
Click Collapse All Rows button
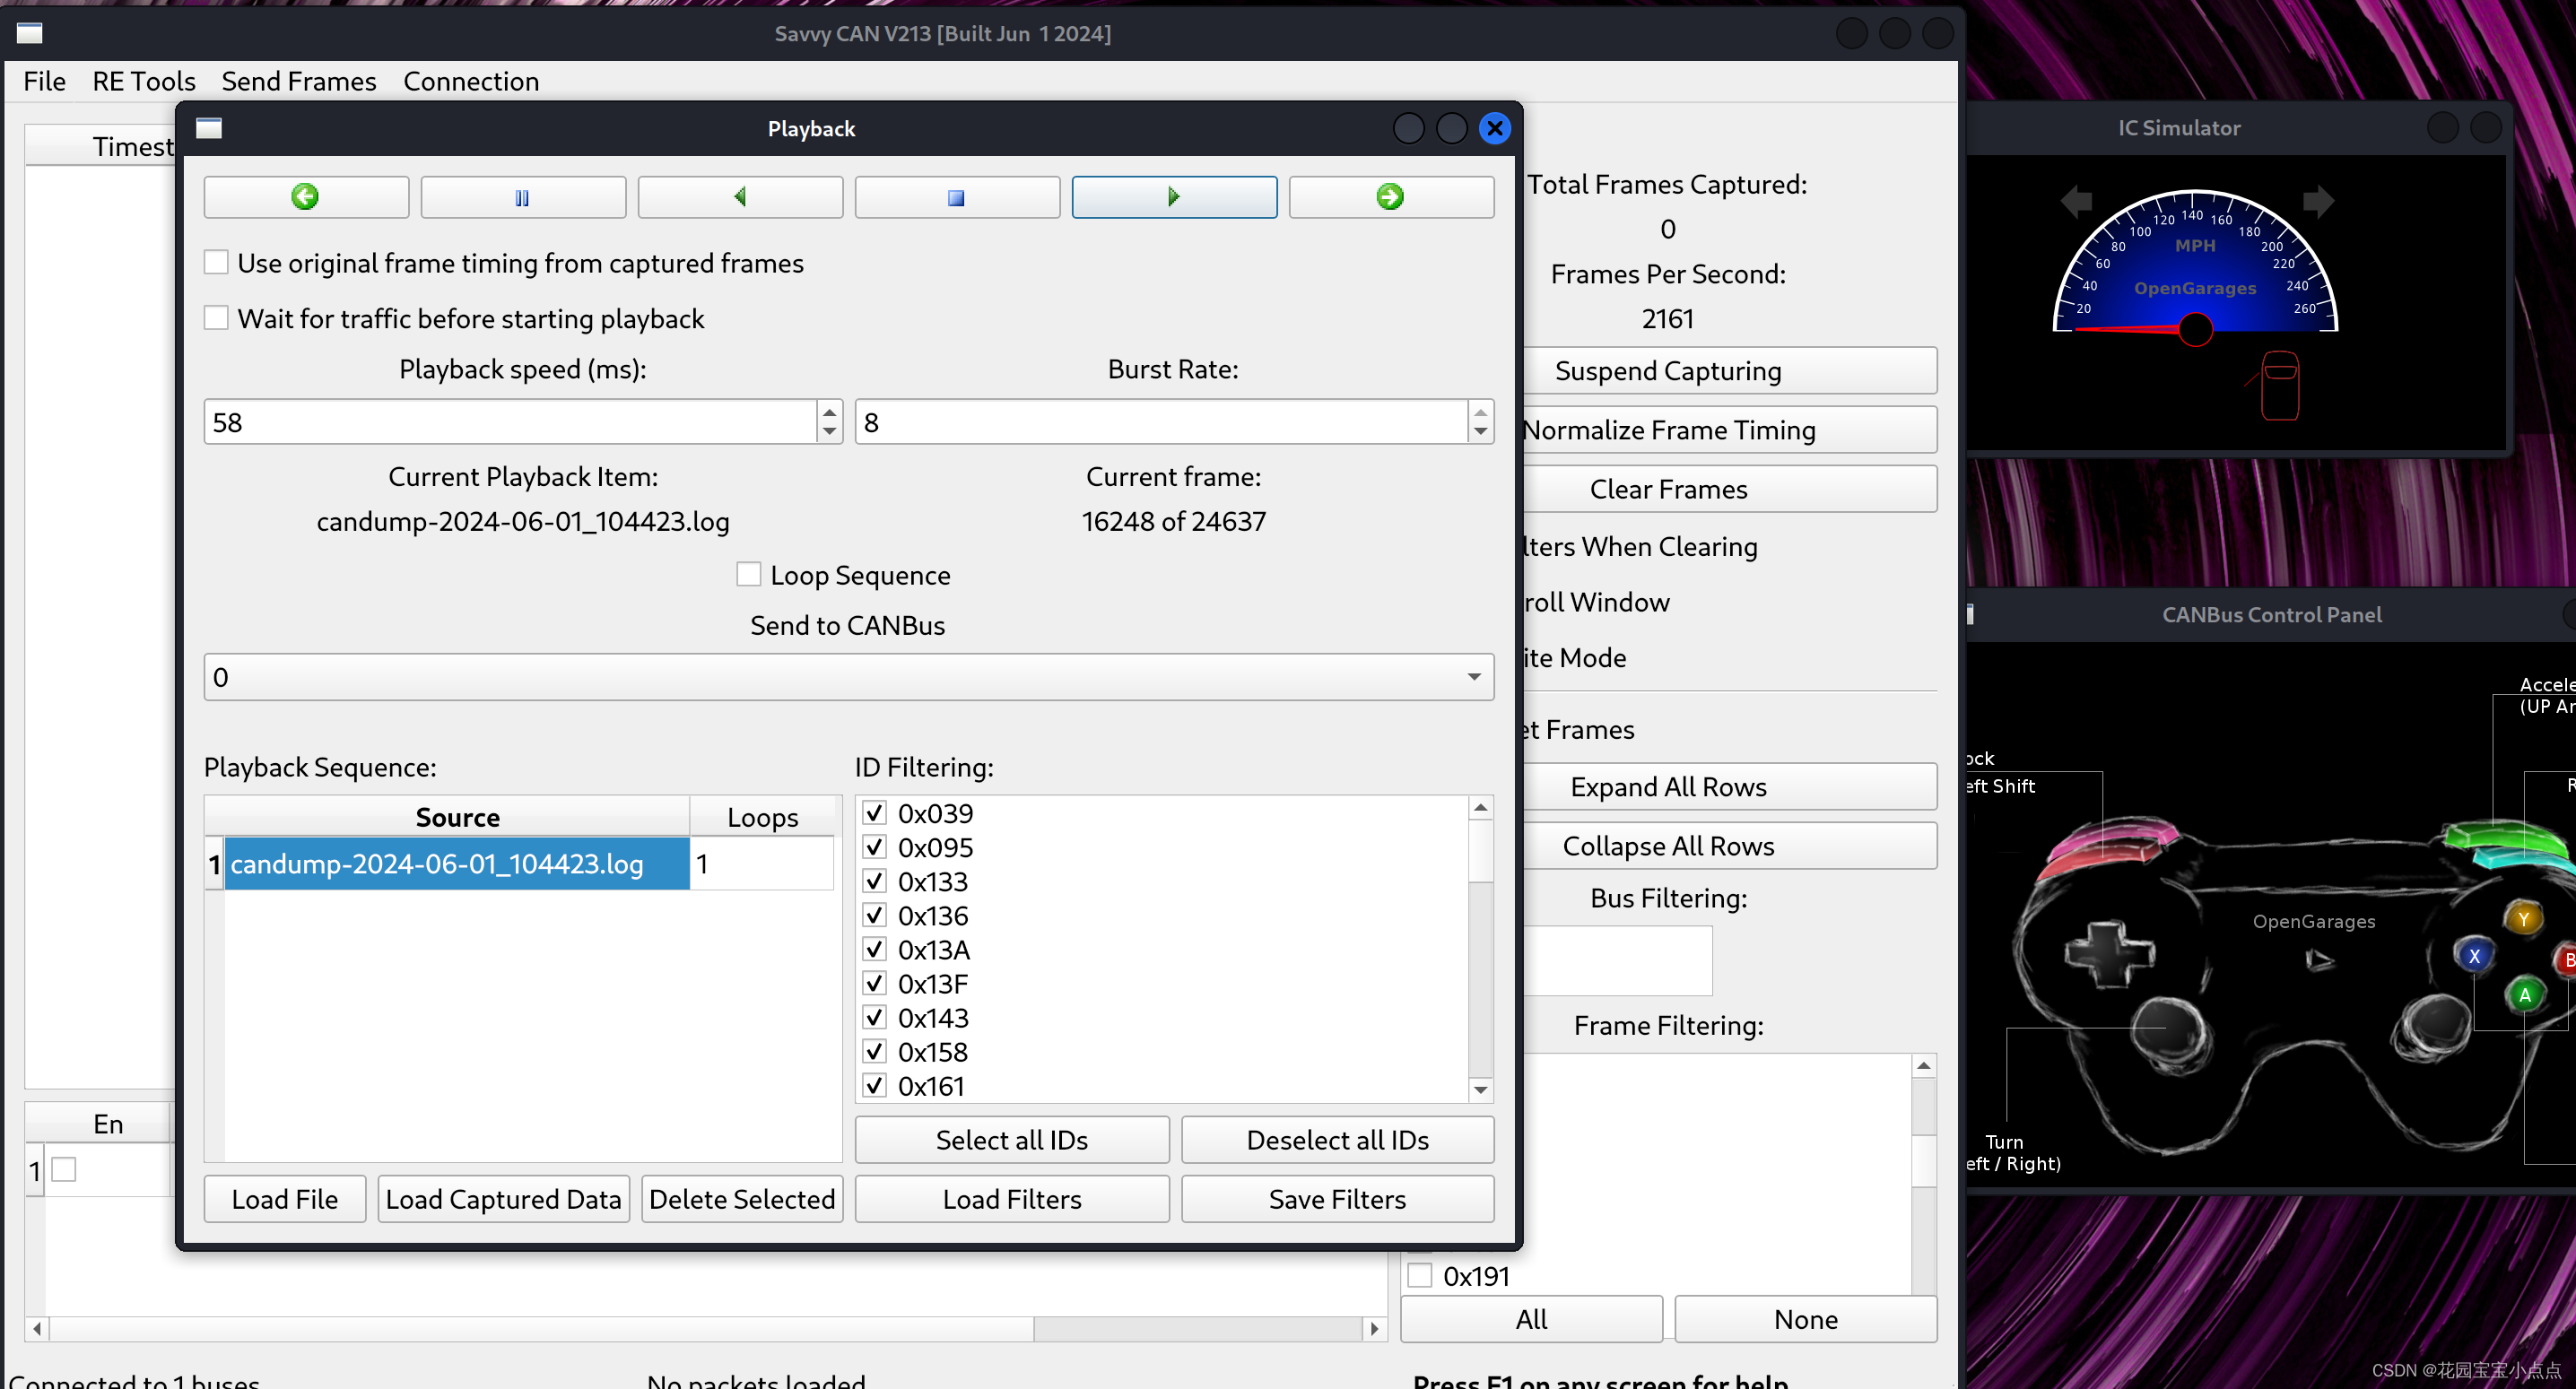coord(1730,846)
